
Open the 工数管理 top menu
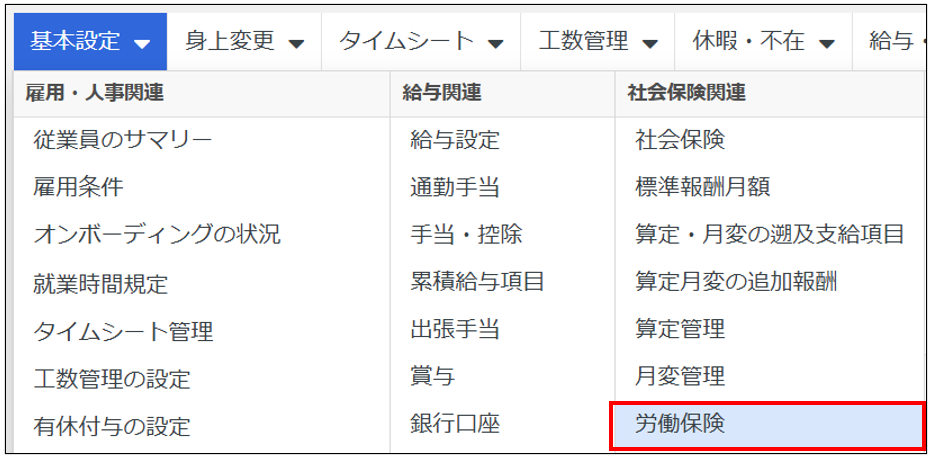[x=598, y=42]
